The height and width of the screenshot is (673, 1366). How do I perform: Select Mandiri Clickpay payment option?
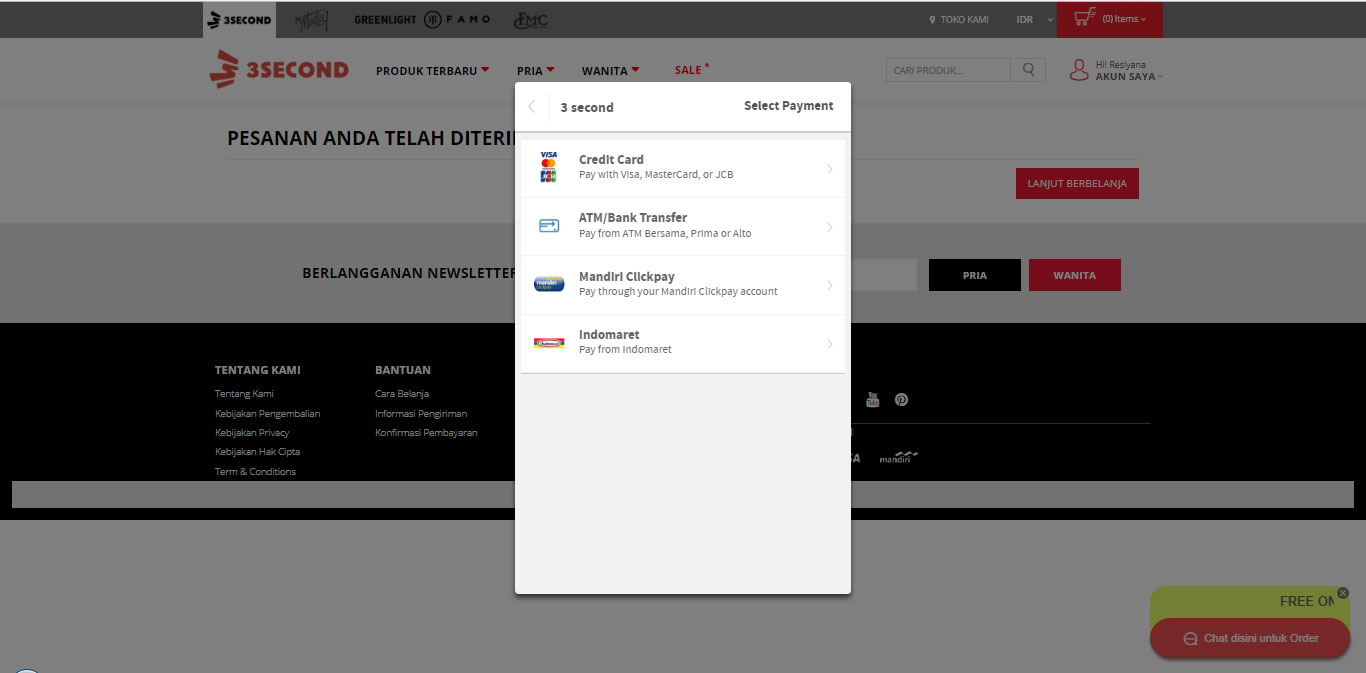[683, 285]
